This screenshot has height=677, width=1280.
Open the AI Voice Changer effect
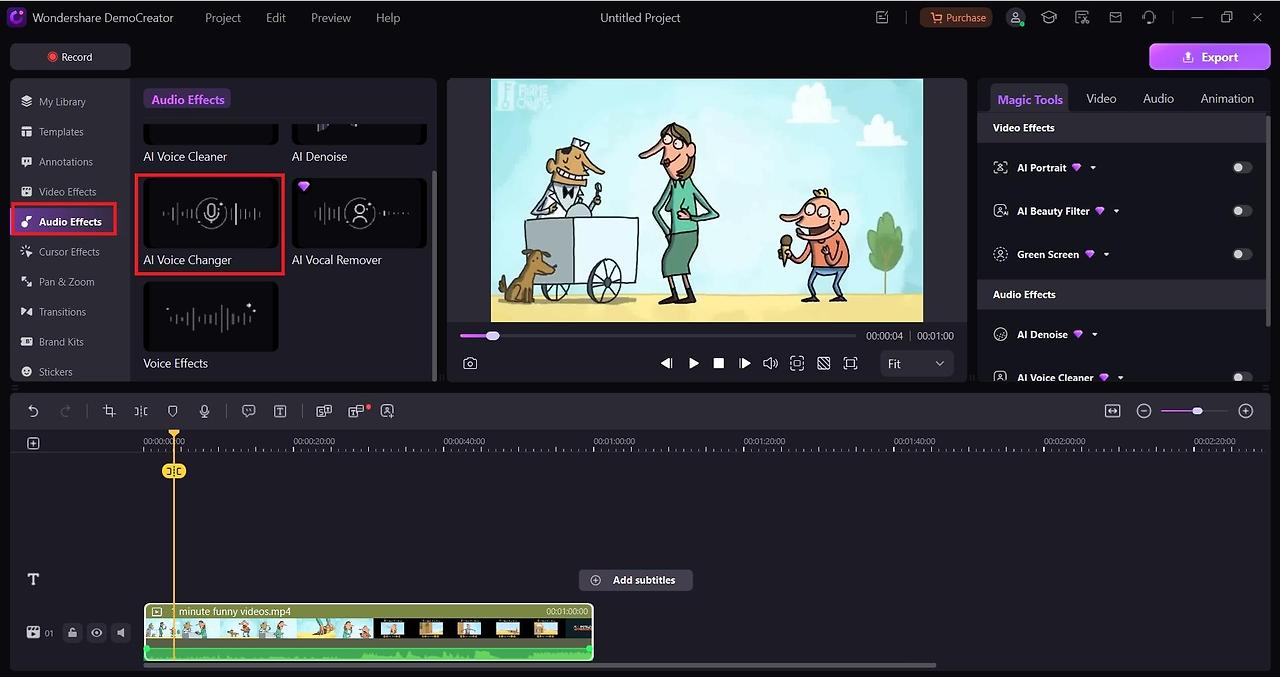point(210,222)
